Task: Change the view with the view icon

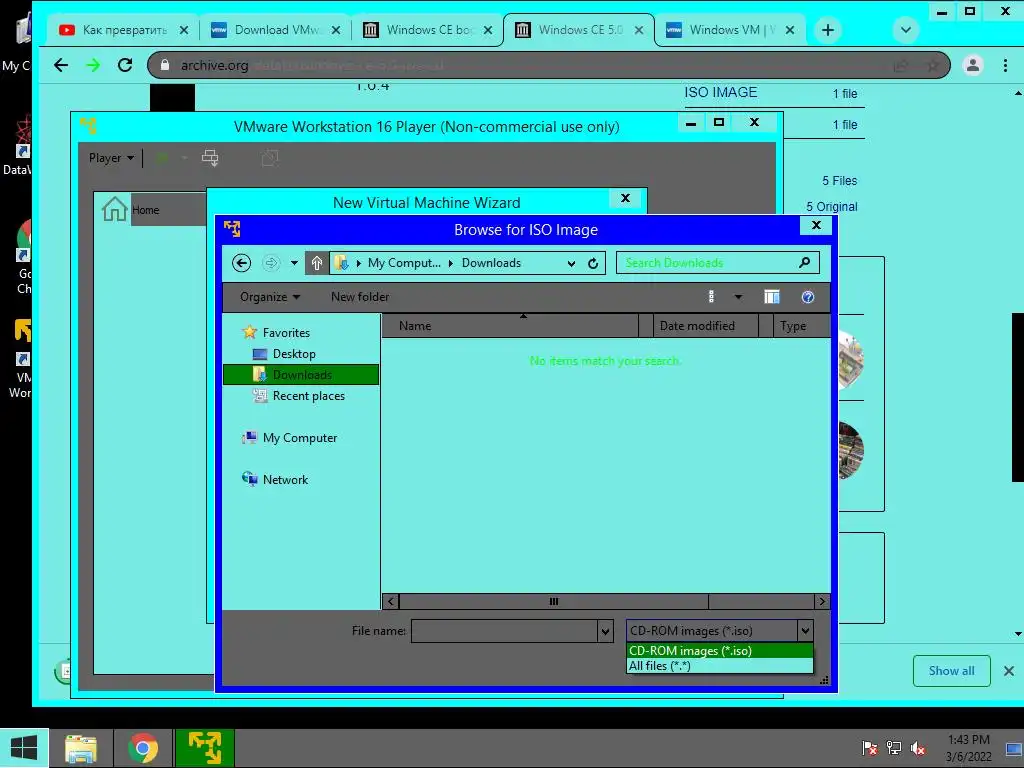Action: [x=711, y=297]
